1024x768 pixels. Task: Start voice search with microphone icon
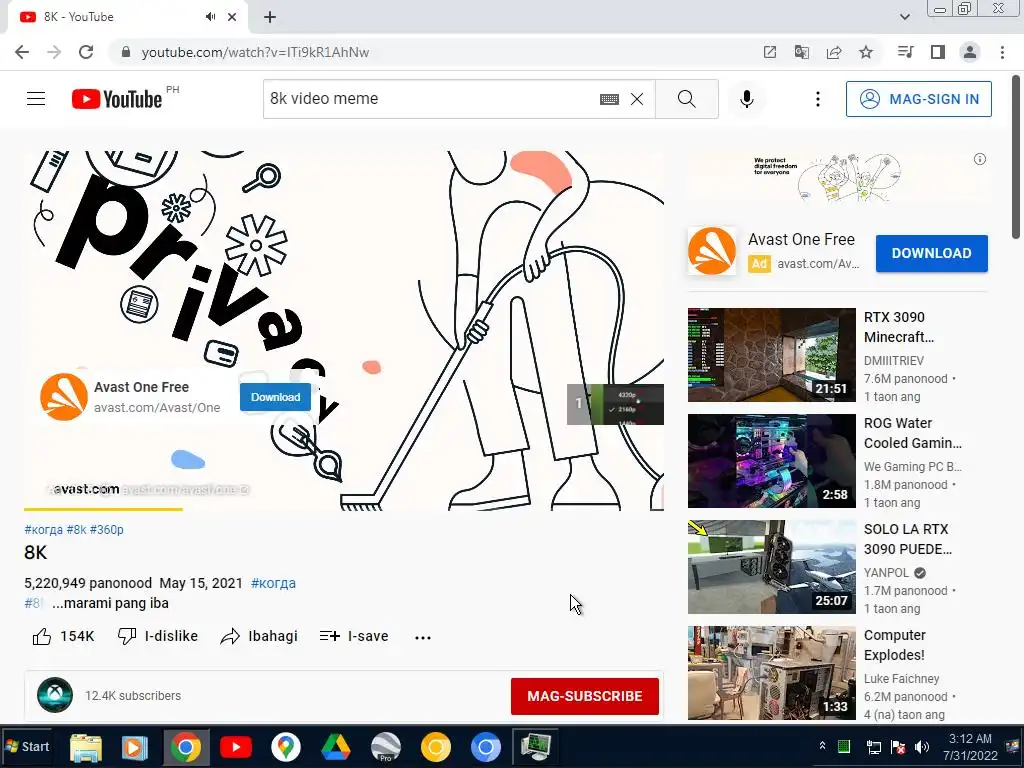(x=746, y=99)
